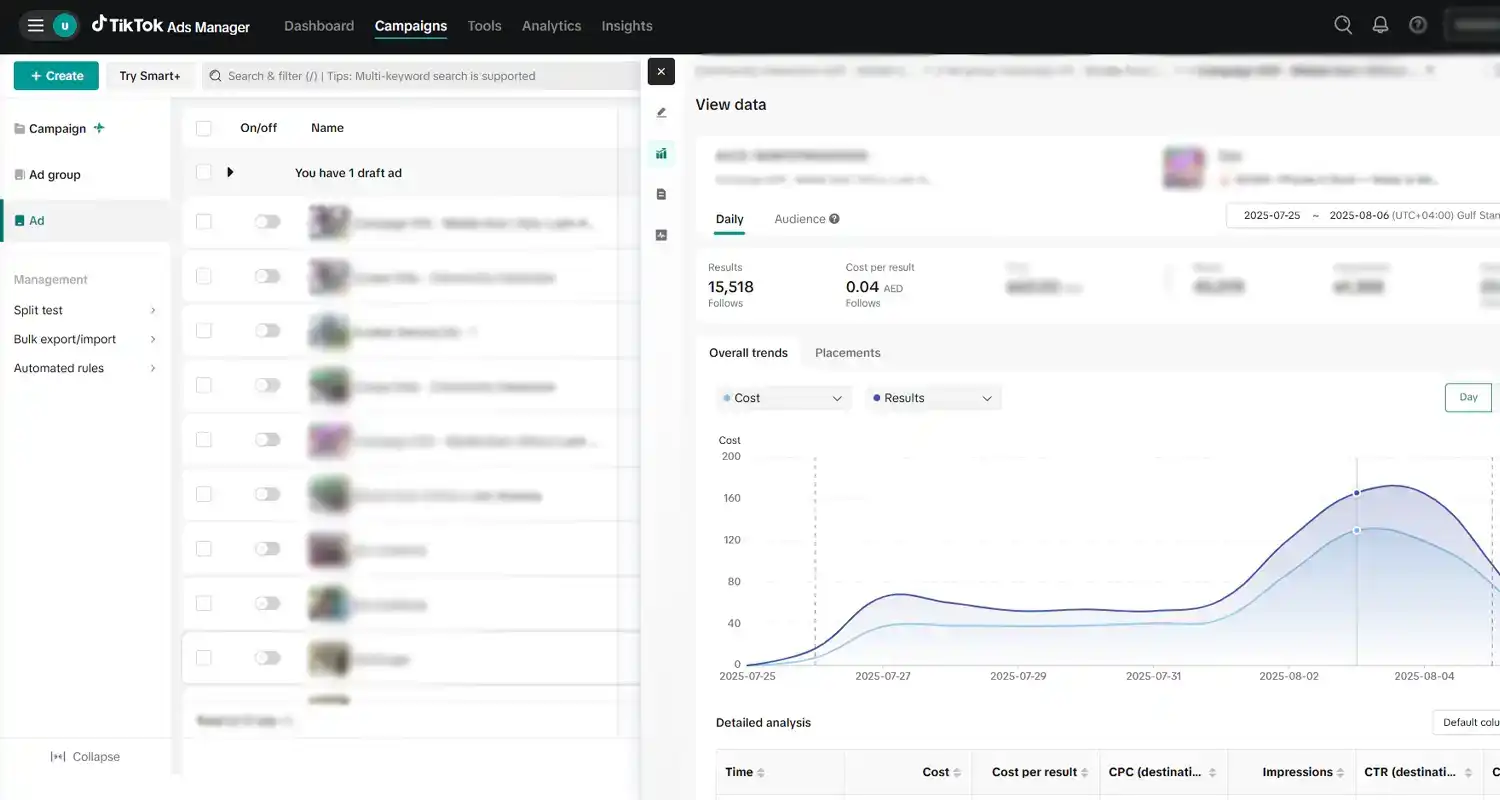Tick the checkbox beside the draft ad row

click(x=204, y=172)
